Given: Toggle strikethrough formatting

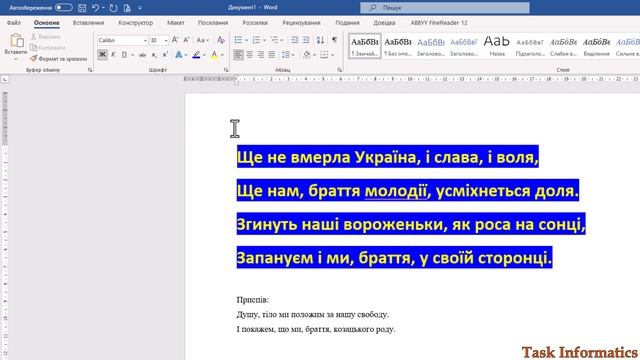Looking at the screenshot, I should (142, 55).
